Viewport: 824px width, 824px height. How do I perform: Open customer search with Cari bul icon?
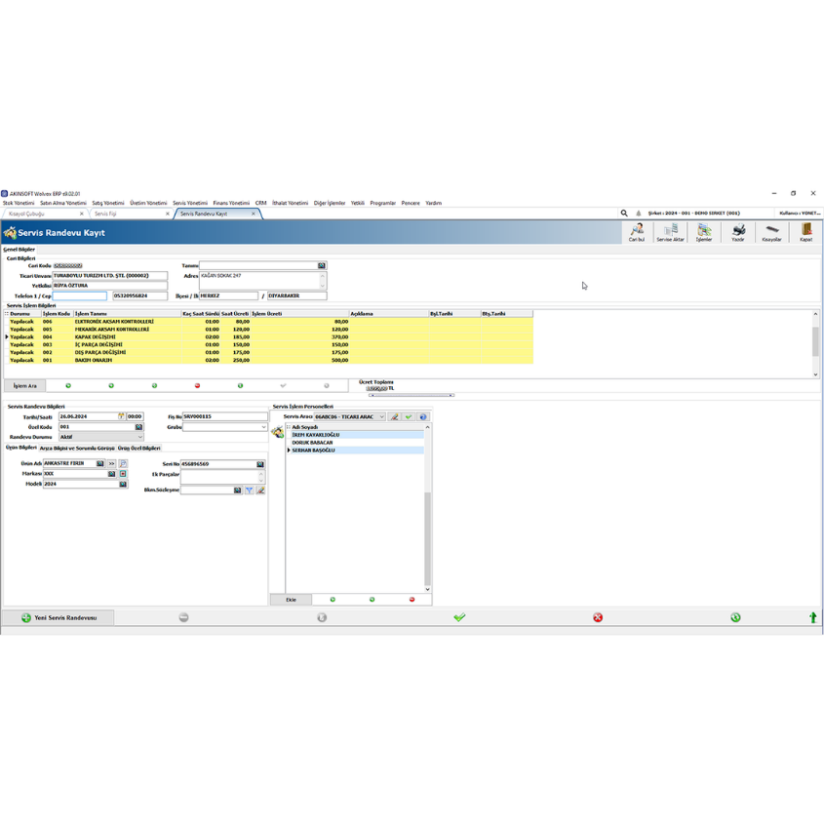pos(638,232)
